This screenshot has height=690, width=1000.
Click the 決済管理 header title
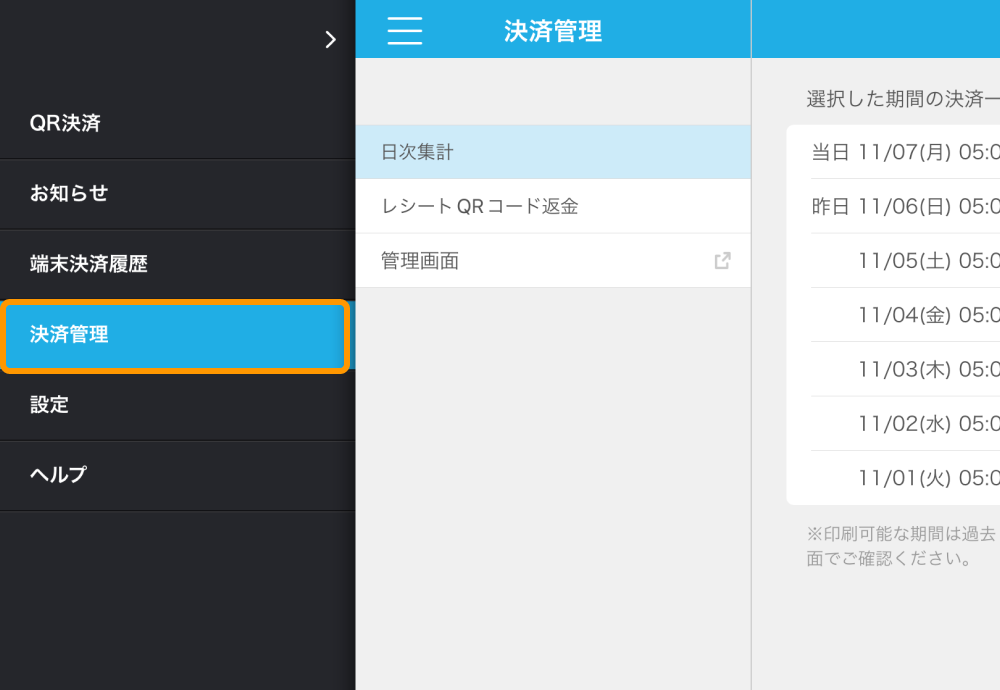tap(552, 31)
